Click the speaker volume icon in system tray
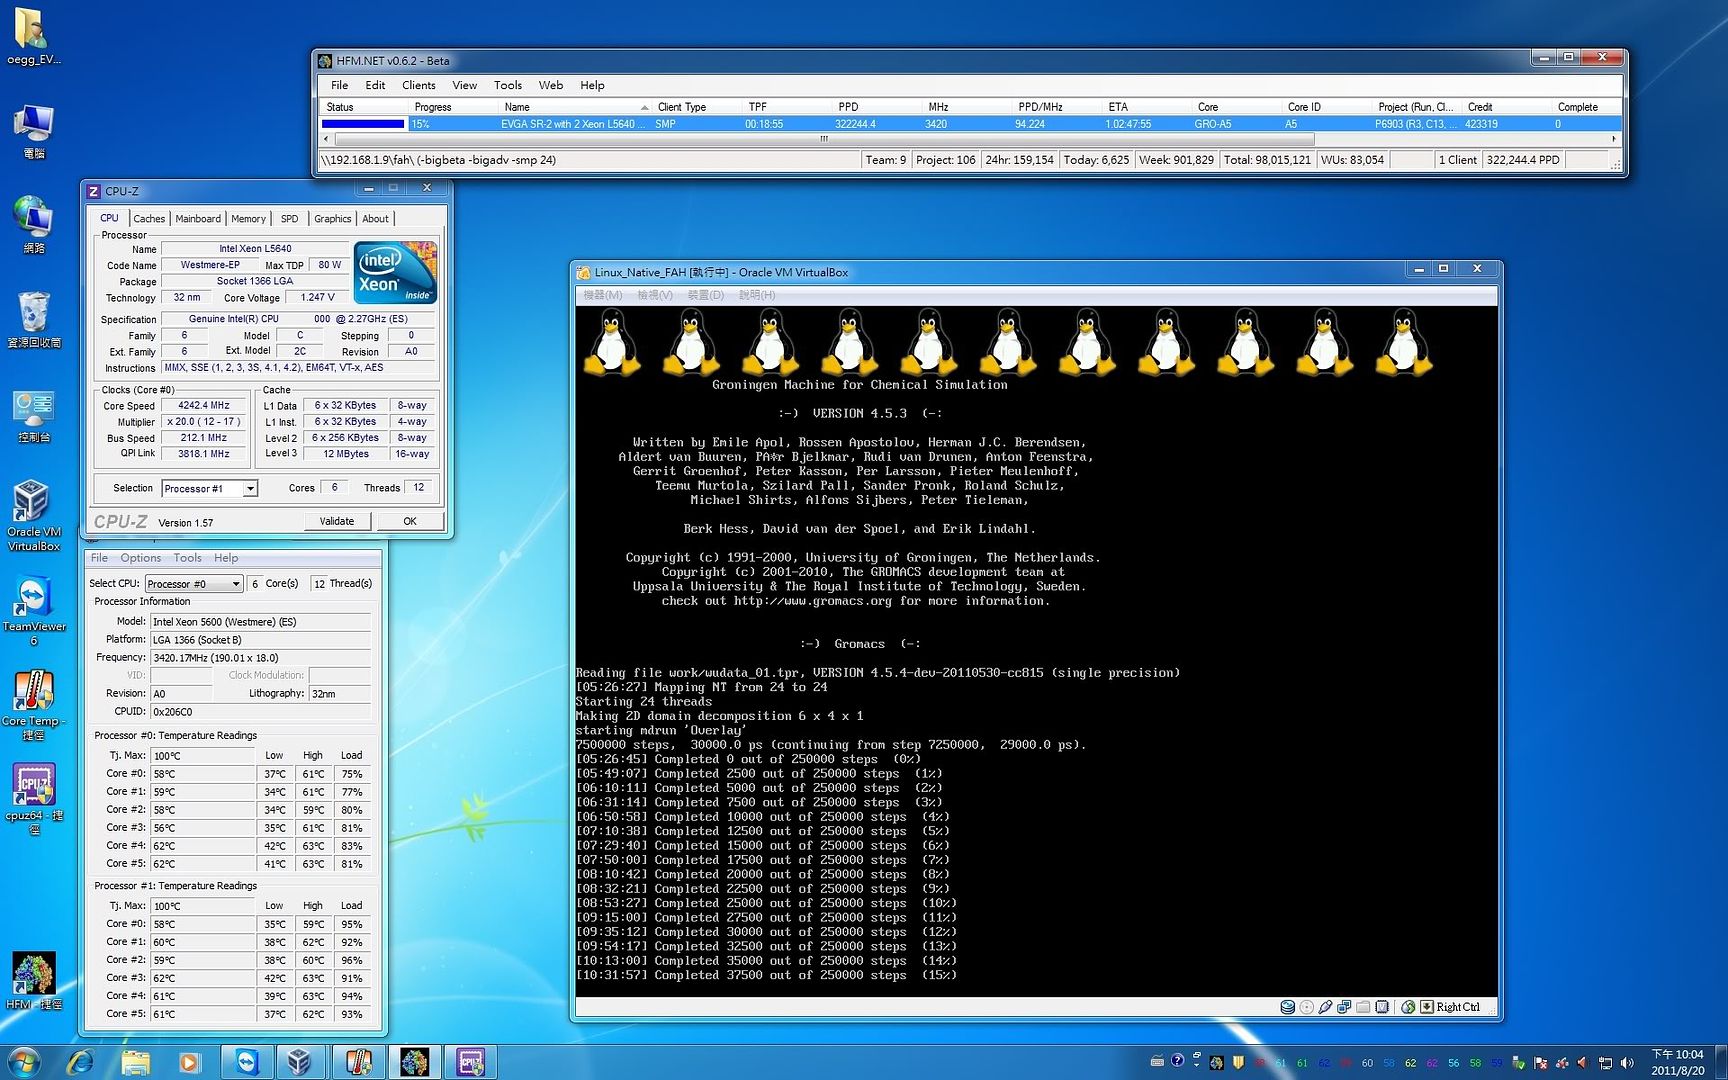 (1627, 1063)
